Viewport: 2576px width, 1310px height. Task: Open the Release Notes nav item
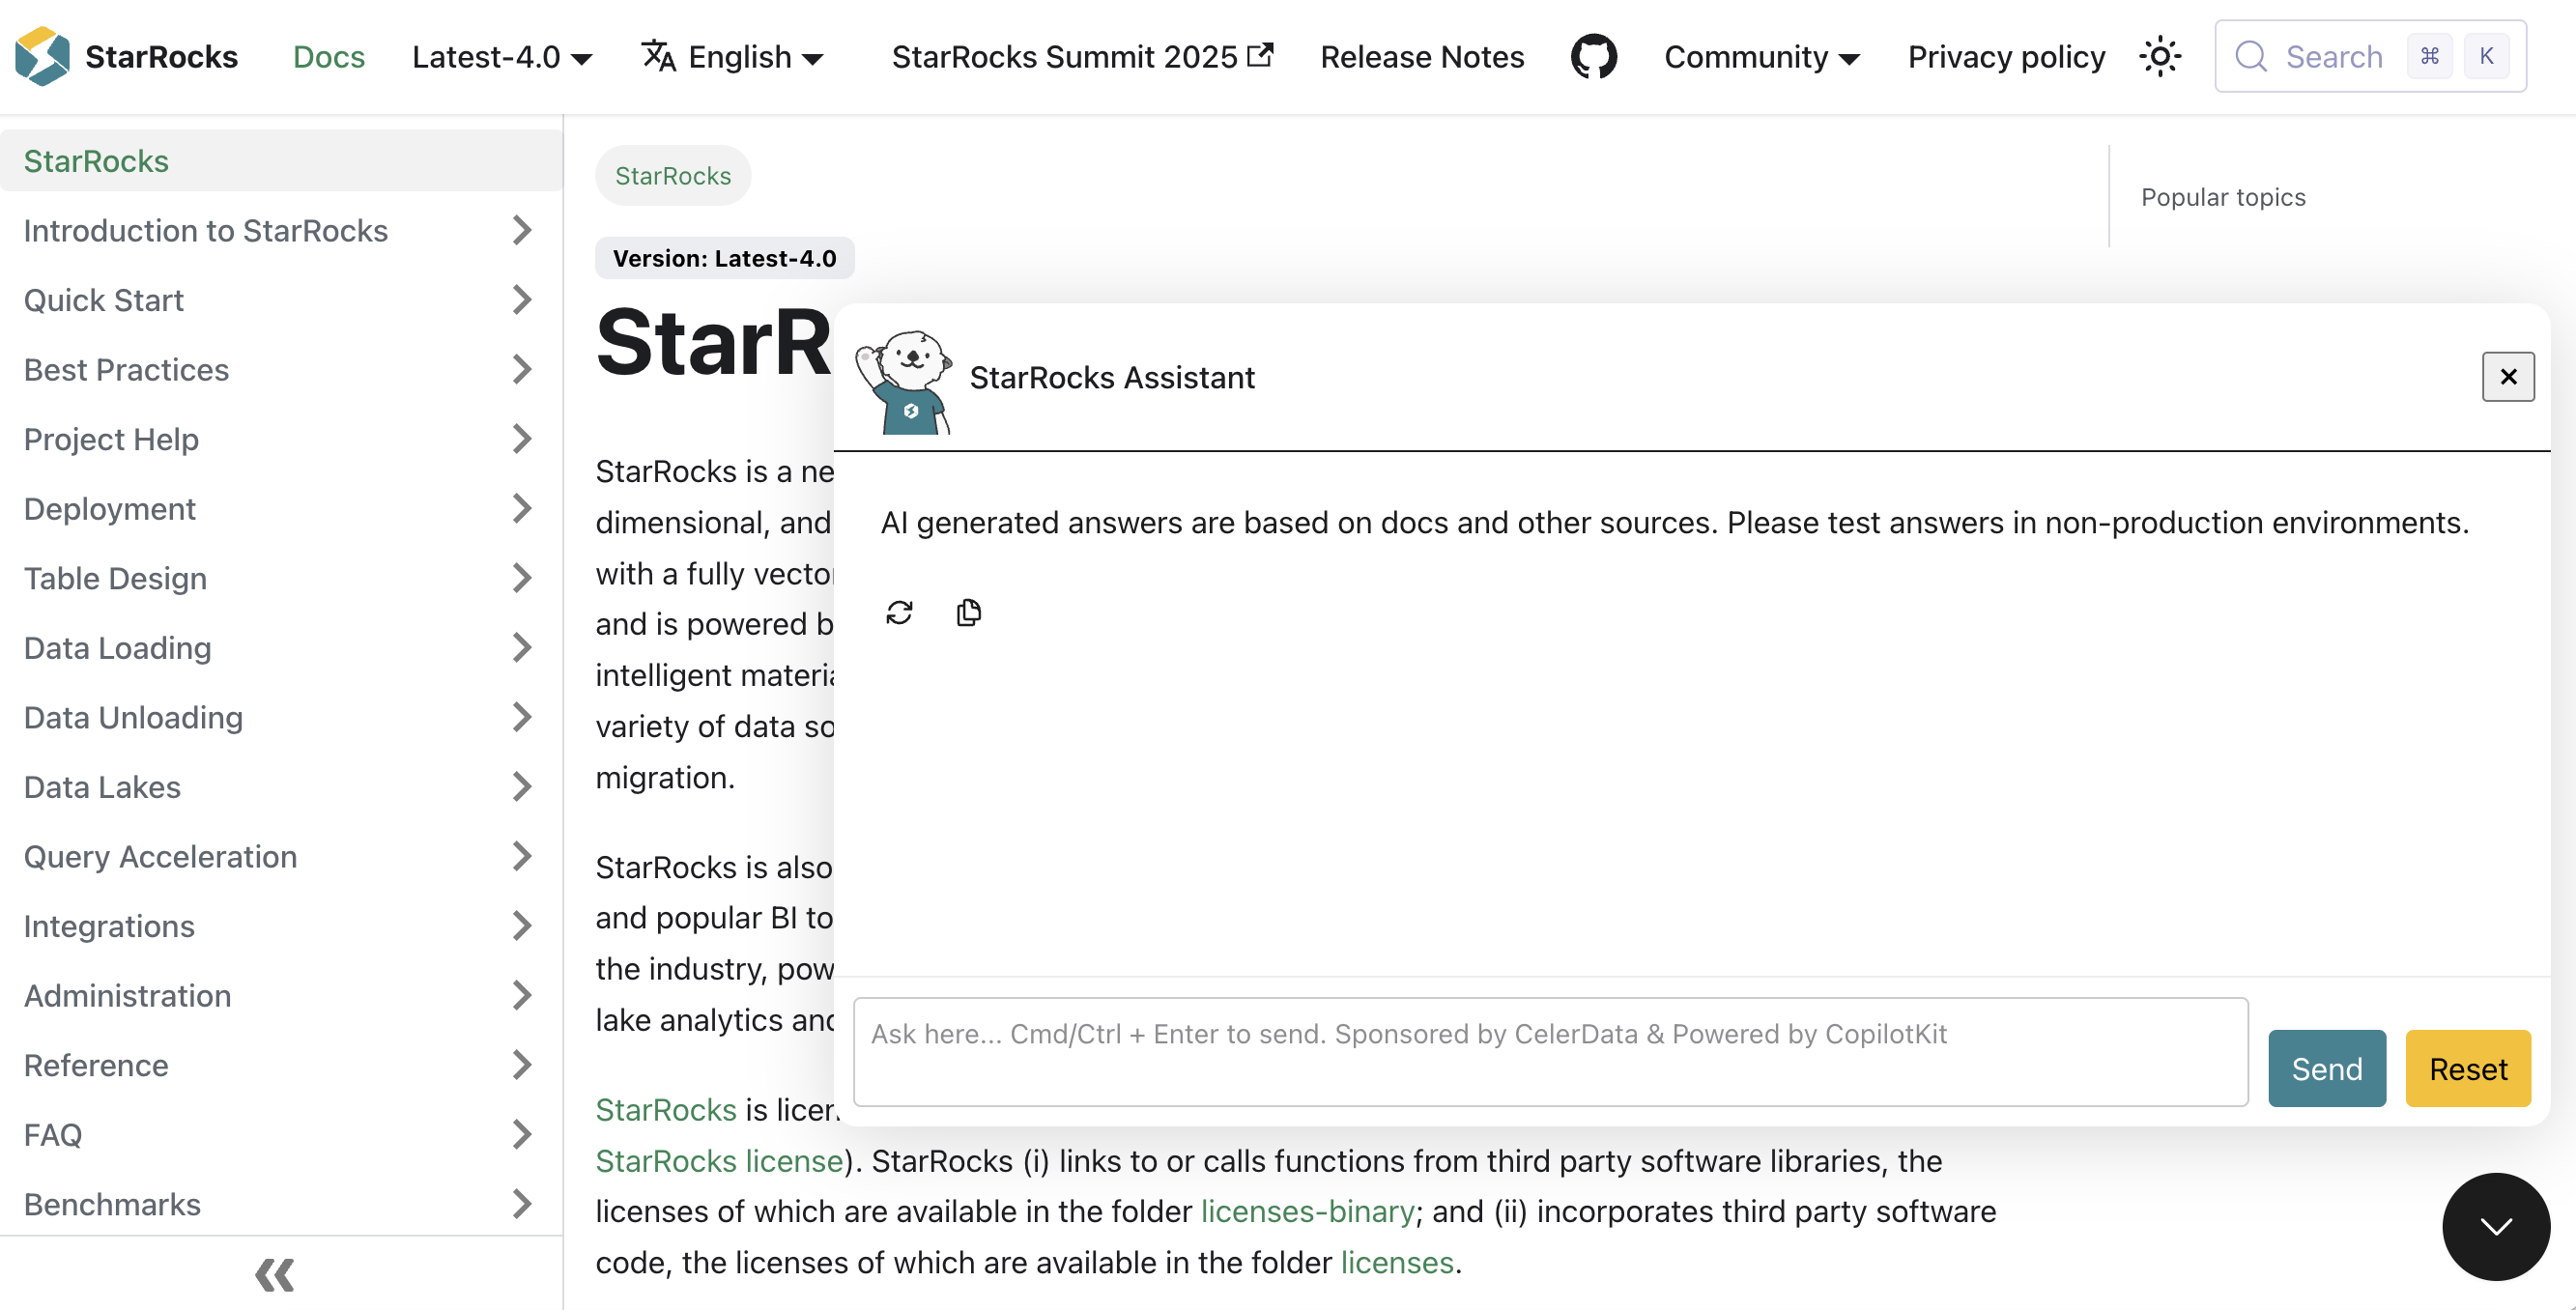click(x=1421, y=57)
